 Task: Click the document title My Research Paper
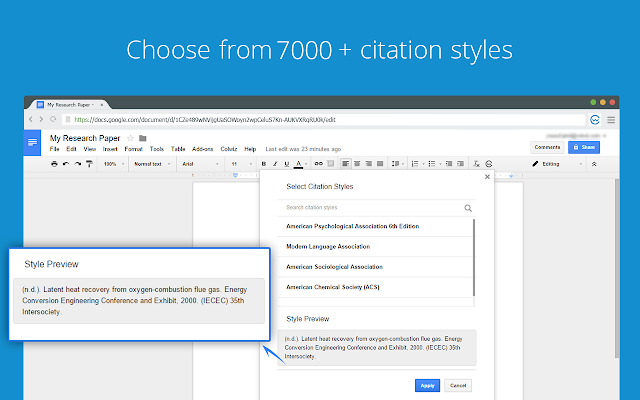85,138
